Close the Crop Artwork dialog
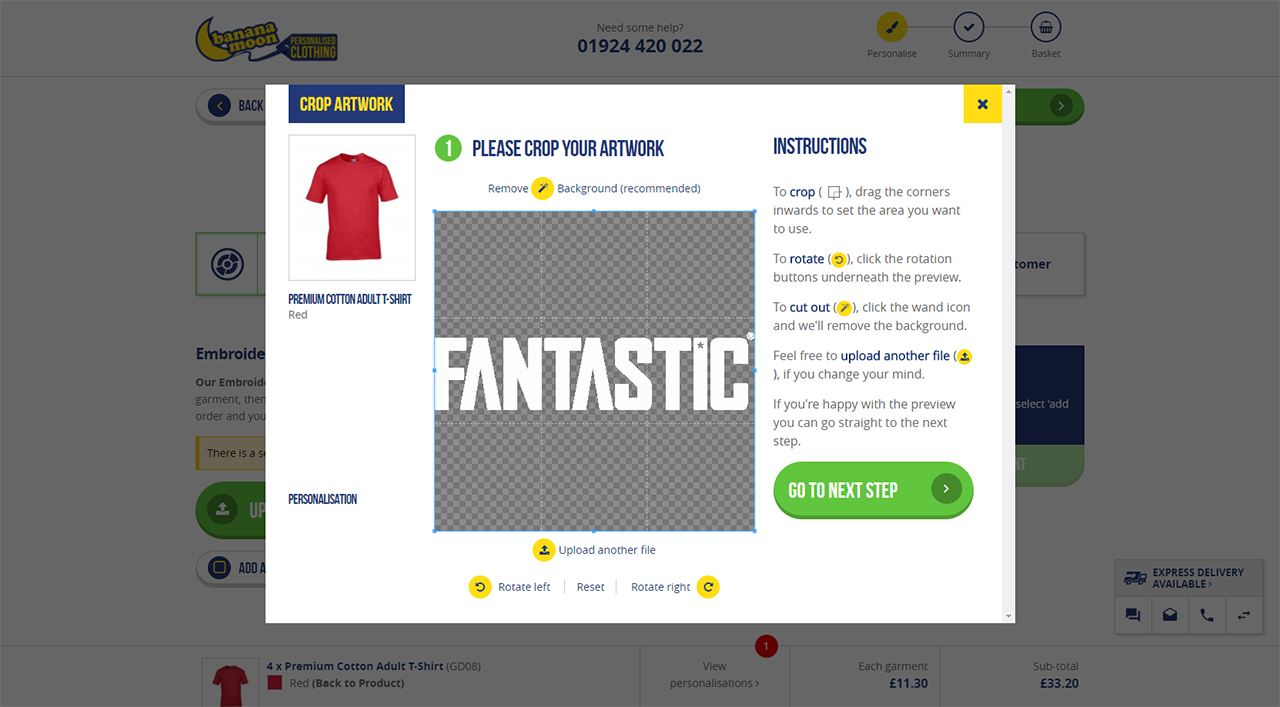 (x=982, y=104)
